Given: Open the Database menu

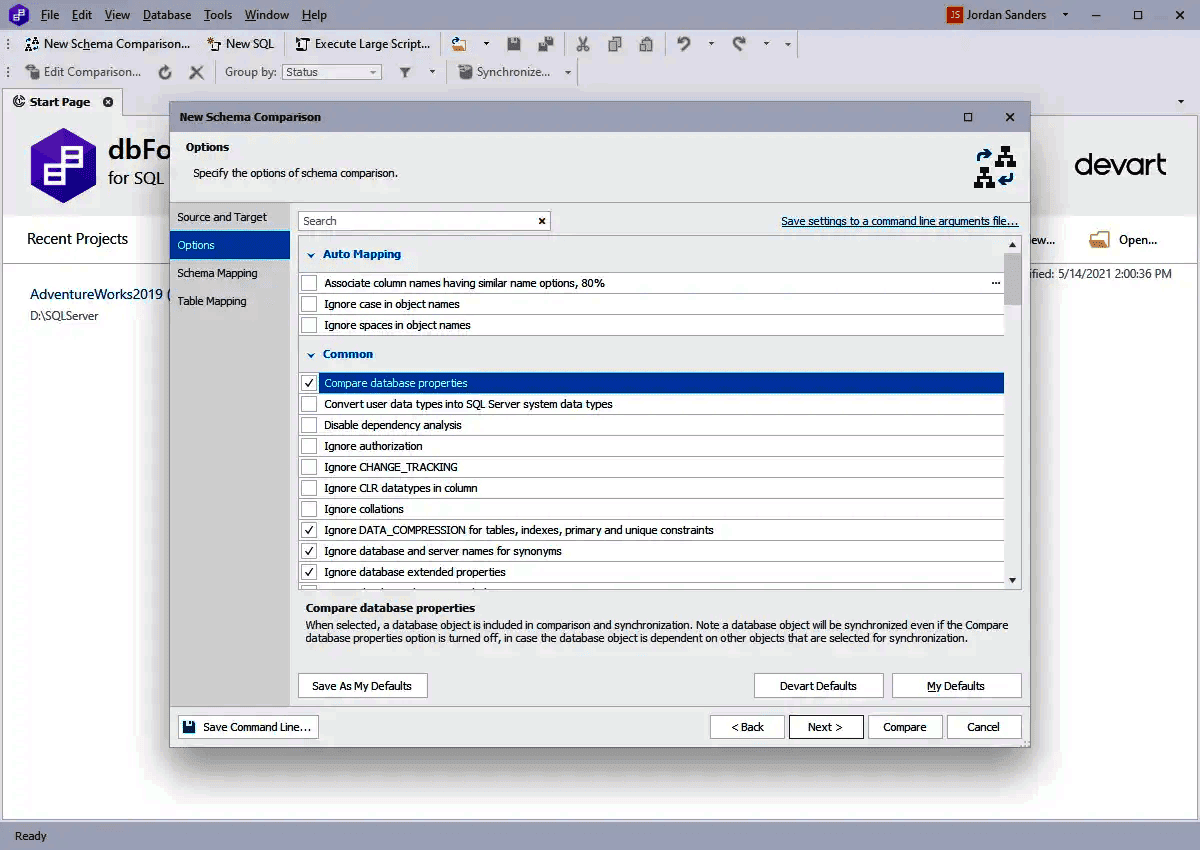Looking at the screenshot, I should pyautogui.click(x=166, y=14).
